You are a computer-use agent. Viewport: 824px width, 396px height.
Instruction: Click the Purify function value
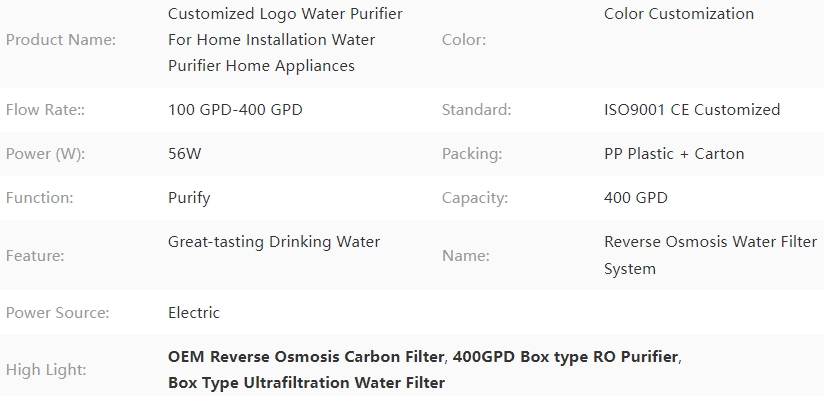pos(189,199)
